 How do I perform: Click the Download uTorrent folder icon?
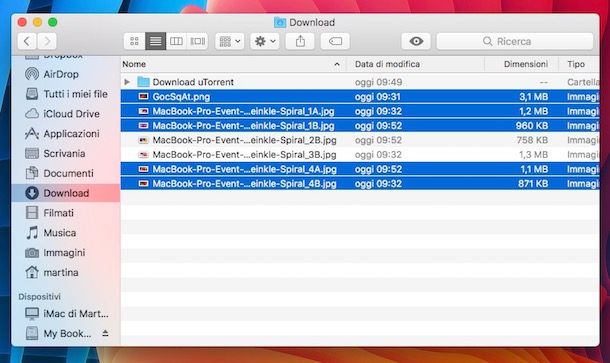(x=143, y=82)
